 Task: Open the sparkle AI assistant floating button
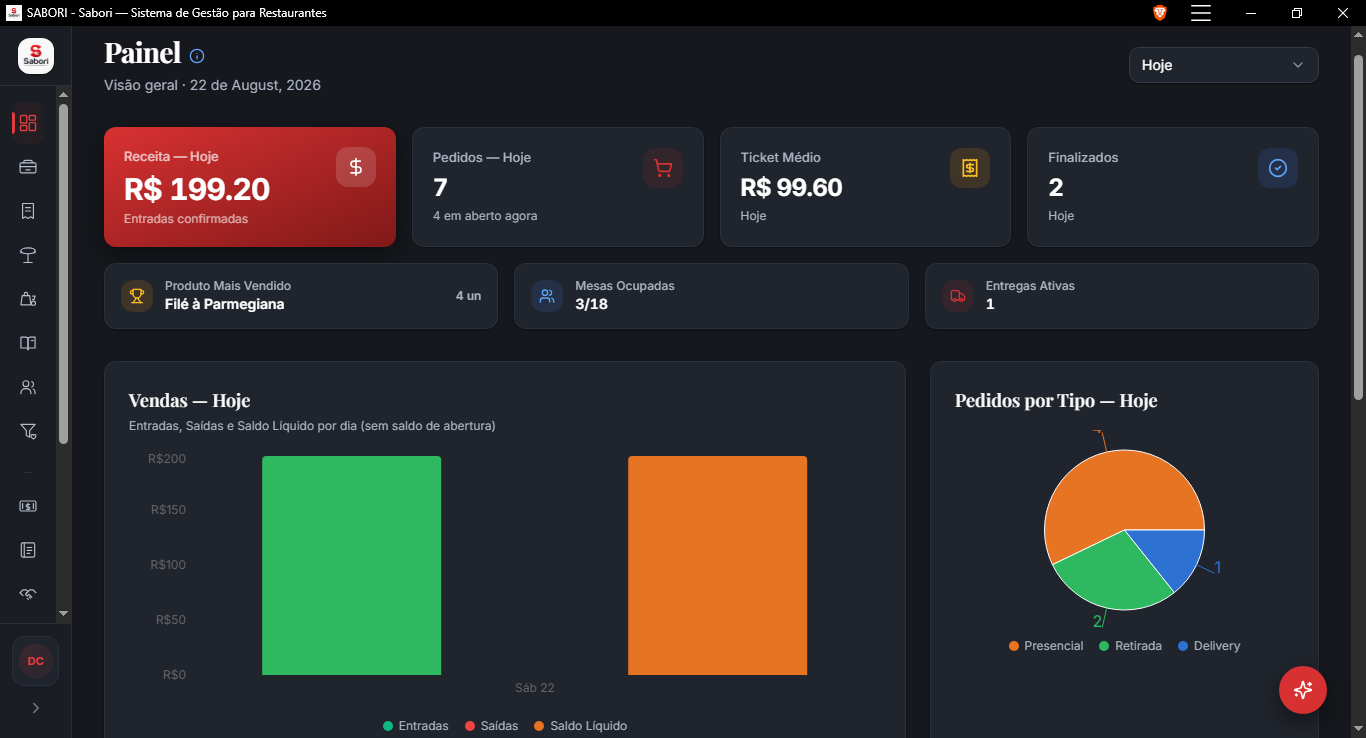pos(1303,690)
